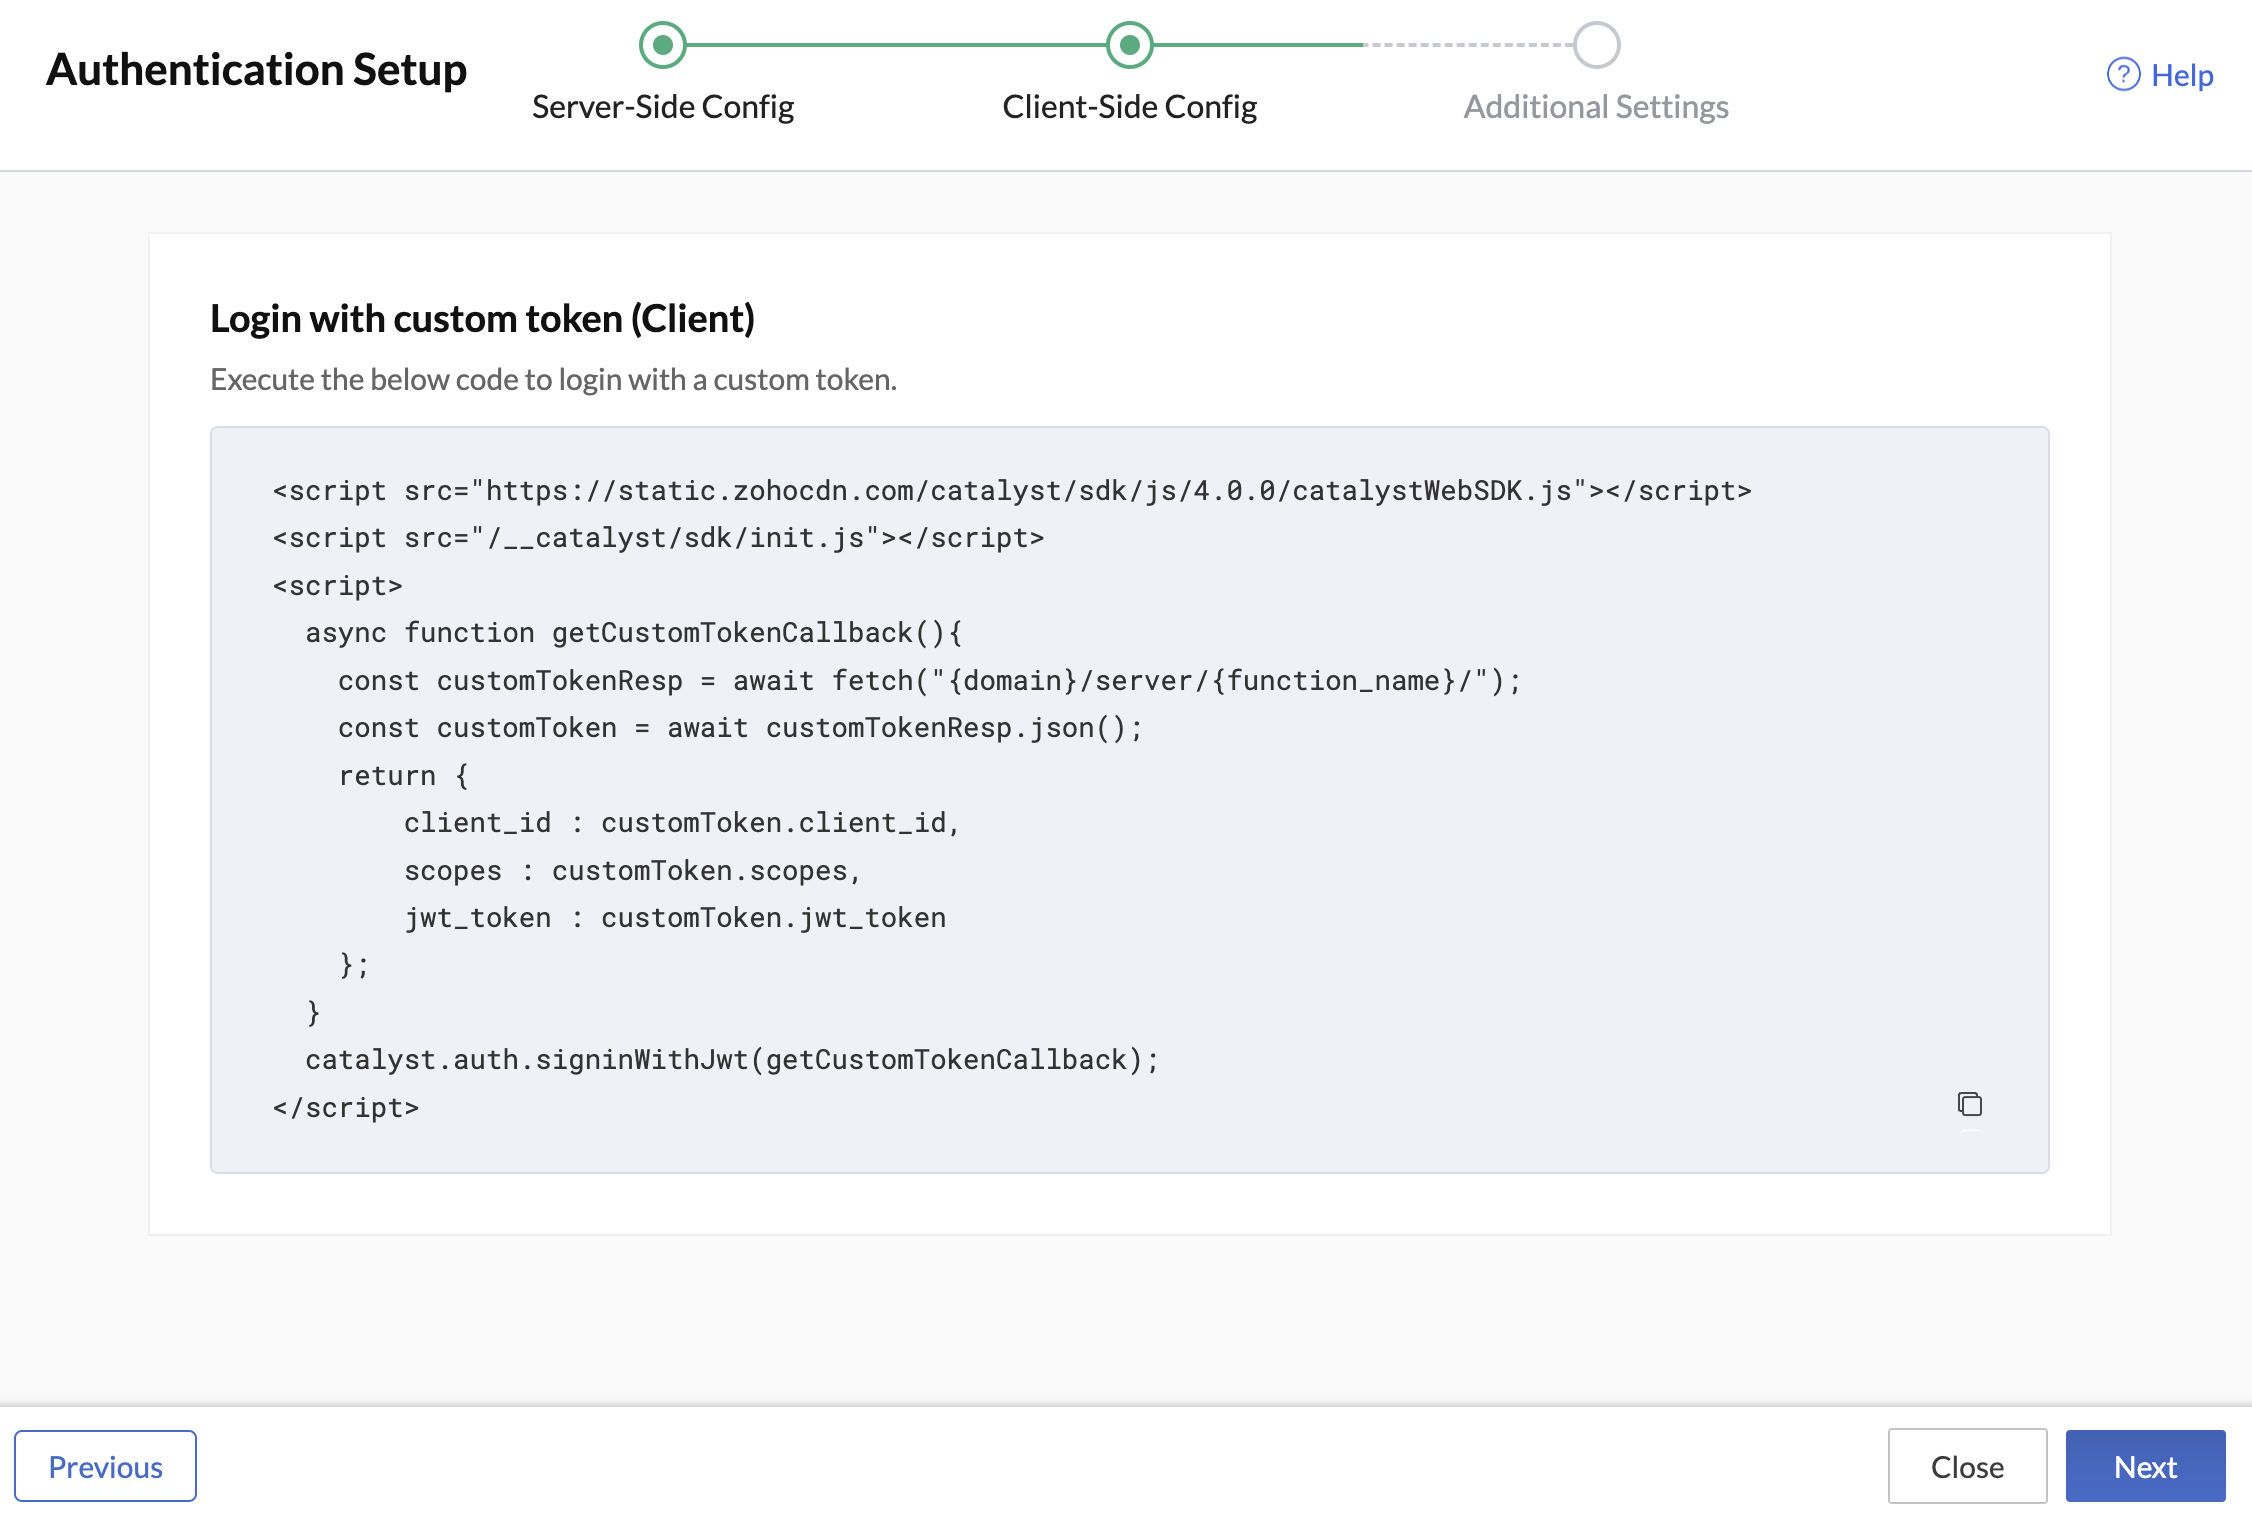The image size is (2252, 1518).
Task: Click the init.js script tag line
Action: (657, 537)
